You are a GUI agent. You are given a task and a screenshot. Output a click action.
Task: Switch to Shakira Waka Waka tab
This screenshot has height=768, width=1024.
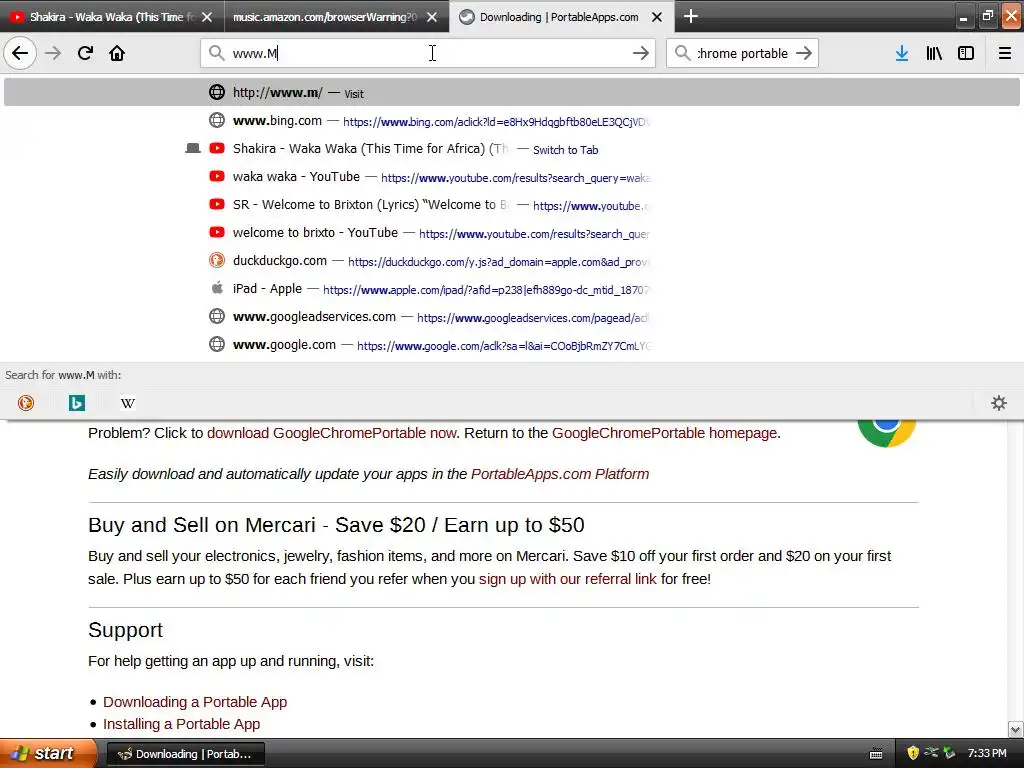(x=112, y=16)
